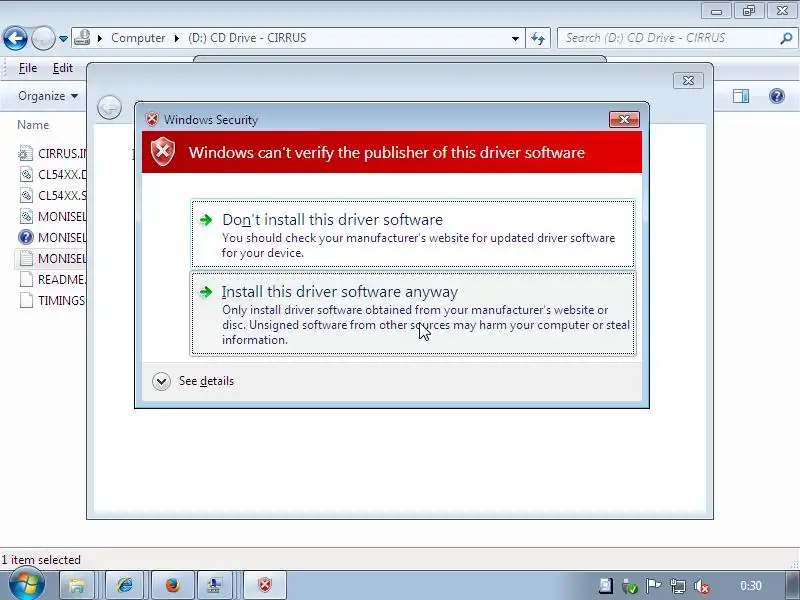Click the wizard's greyed back arrow
800x600 pixels.
tap(109, 108)
